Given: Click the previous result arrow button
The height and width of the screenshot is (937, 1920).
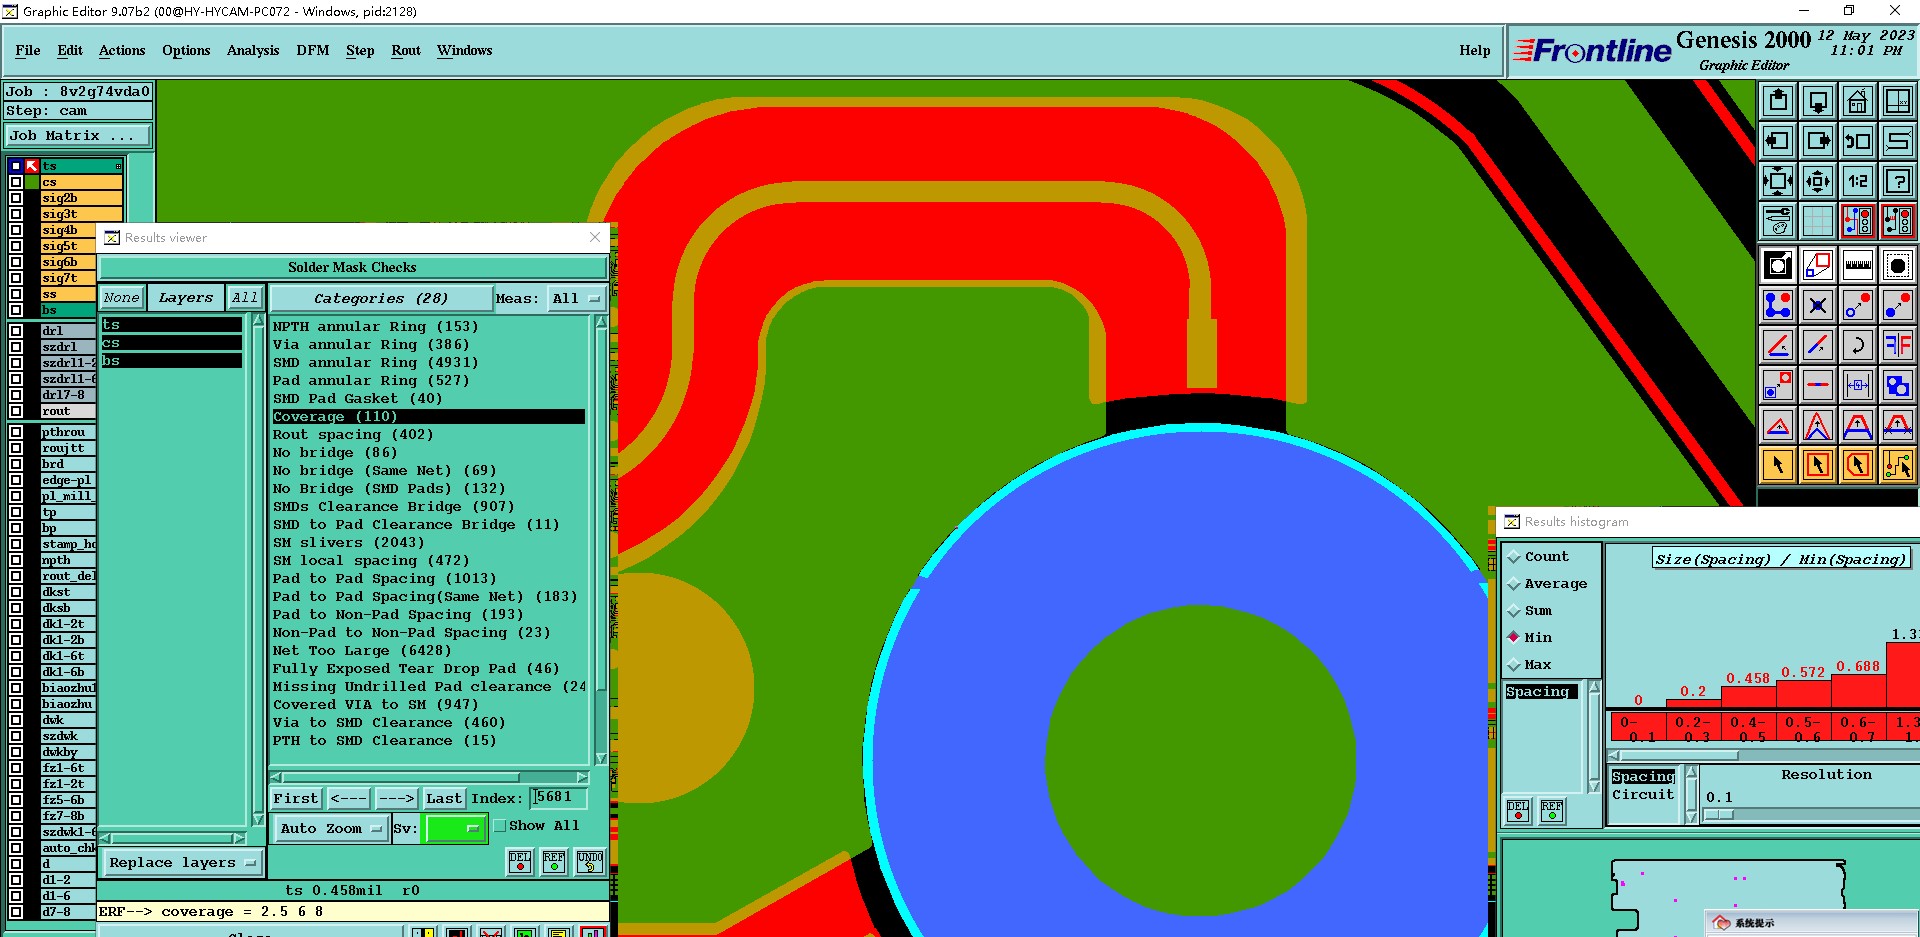Looking at the screenshot, I should pyautogui.click(x=349, y=799).
